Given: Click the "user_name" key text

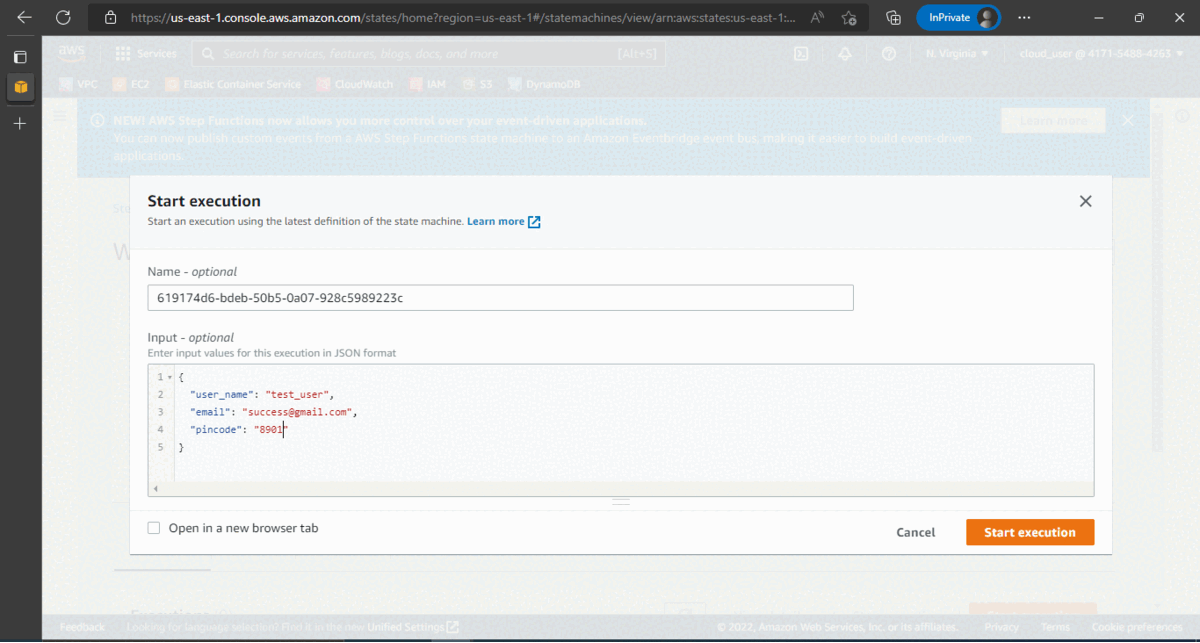Looking at the screenshot, I should tap(220, 394).
